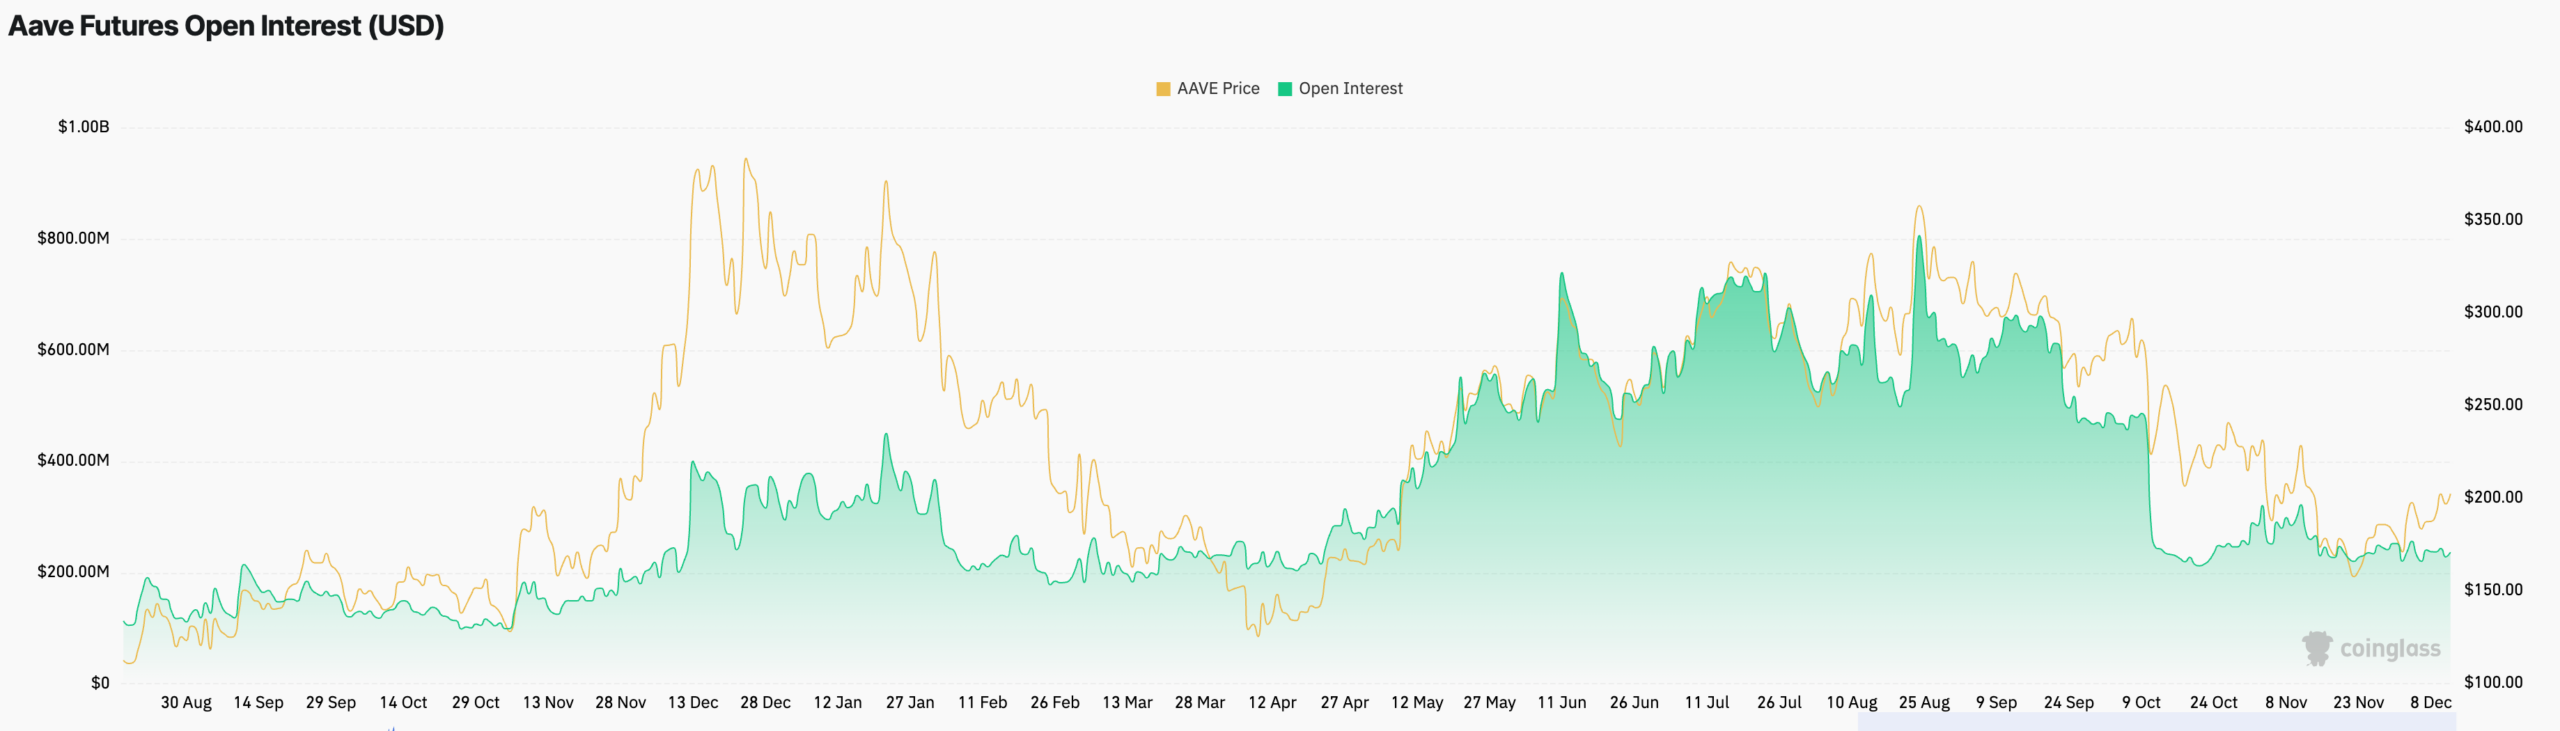Select the $150.00 right axis label

[x=2493, y=590]
